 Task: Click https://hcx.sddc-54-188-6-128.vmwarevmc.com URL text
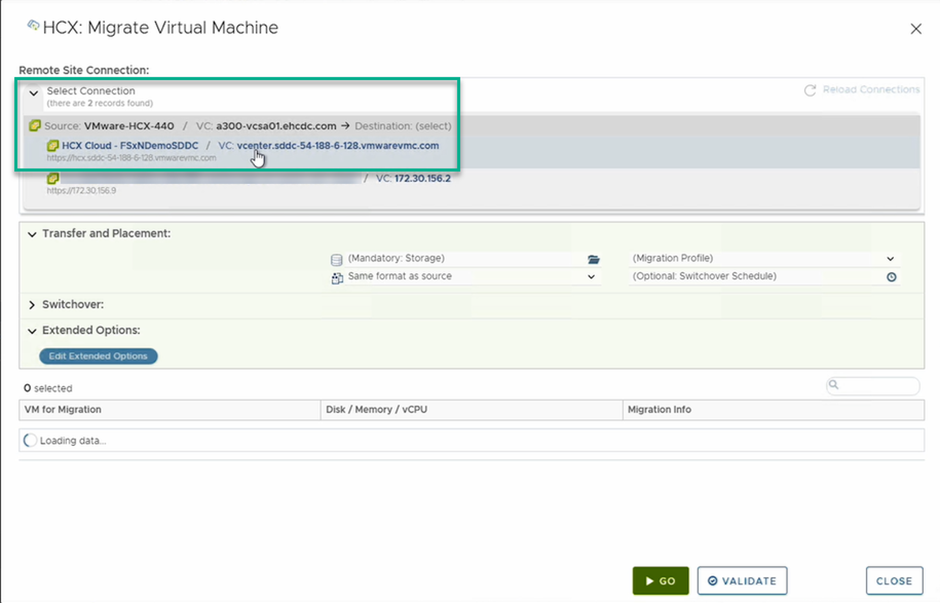pos(131,158)
